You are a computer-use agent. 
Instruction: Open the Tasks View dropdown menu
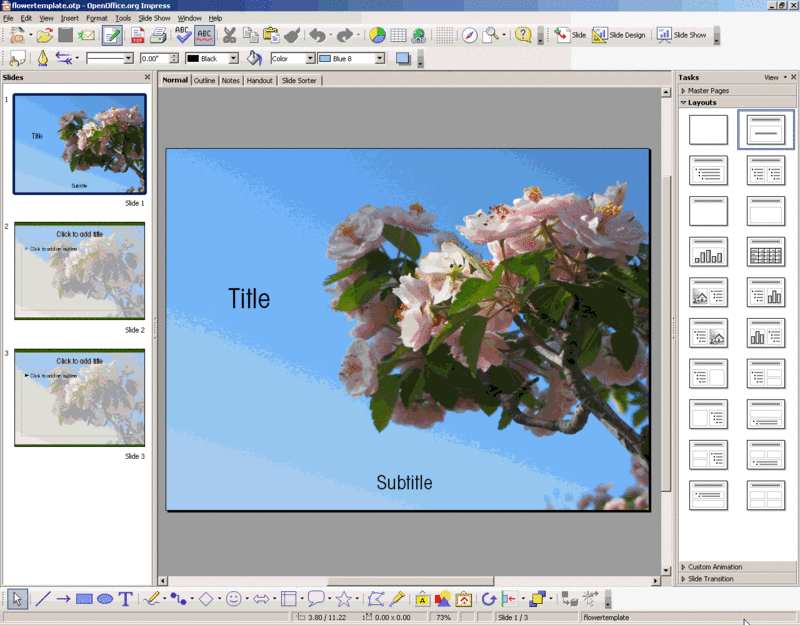(x=775, y=78)
